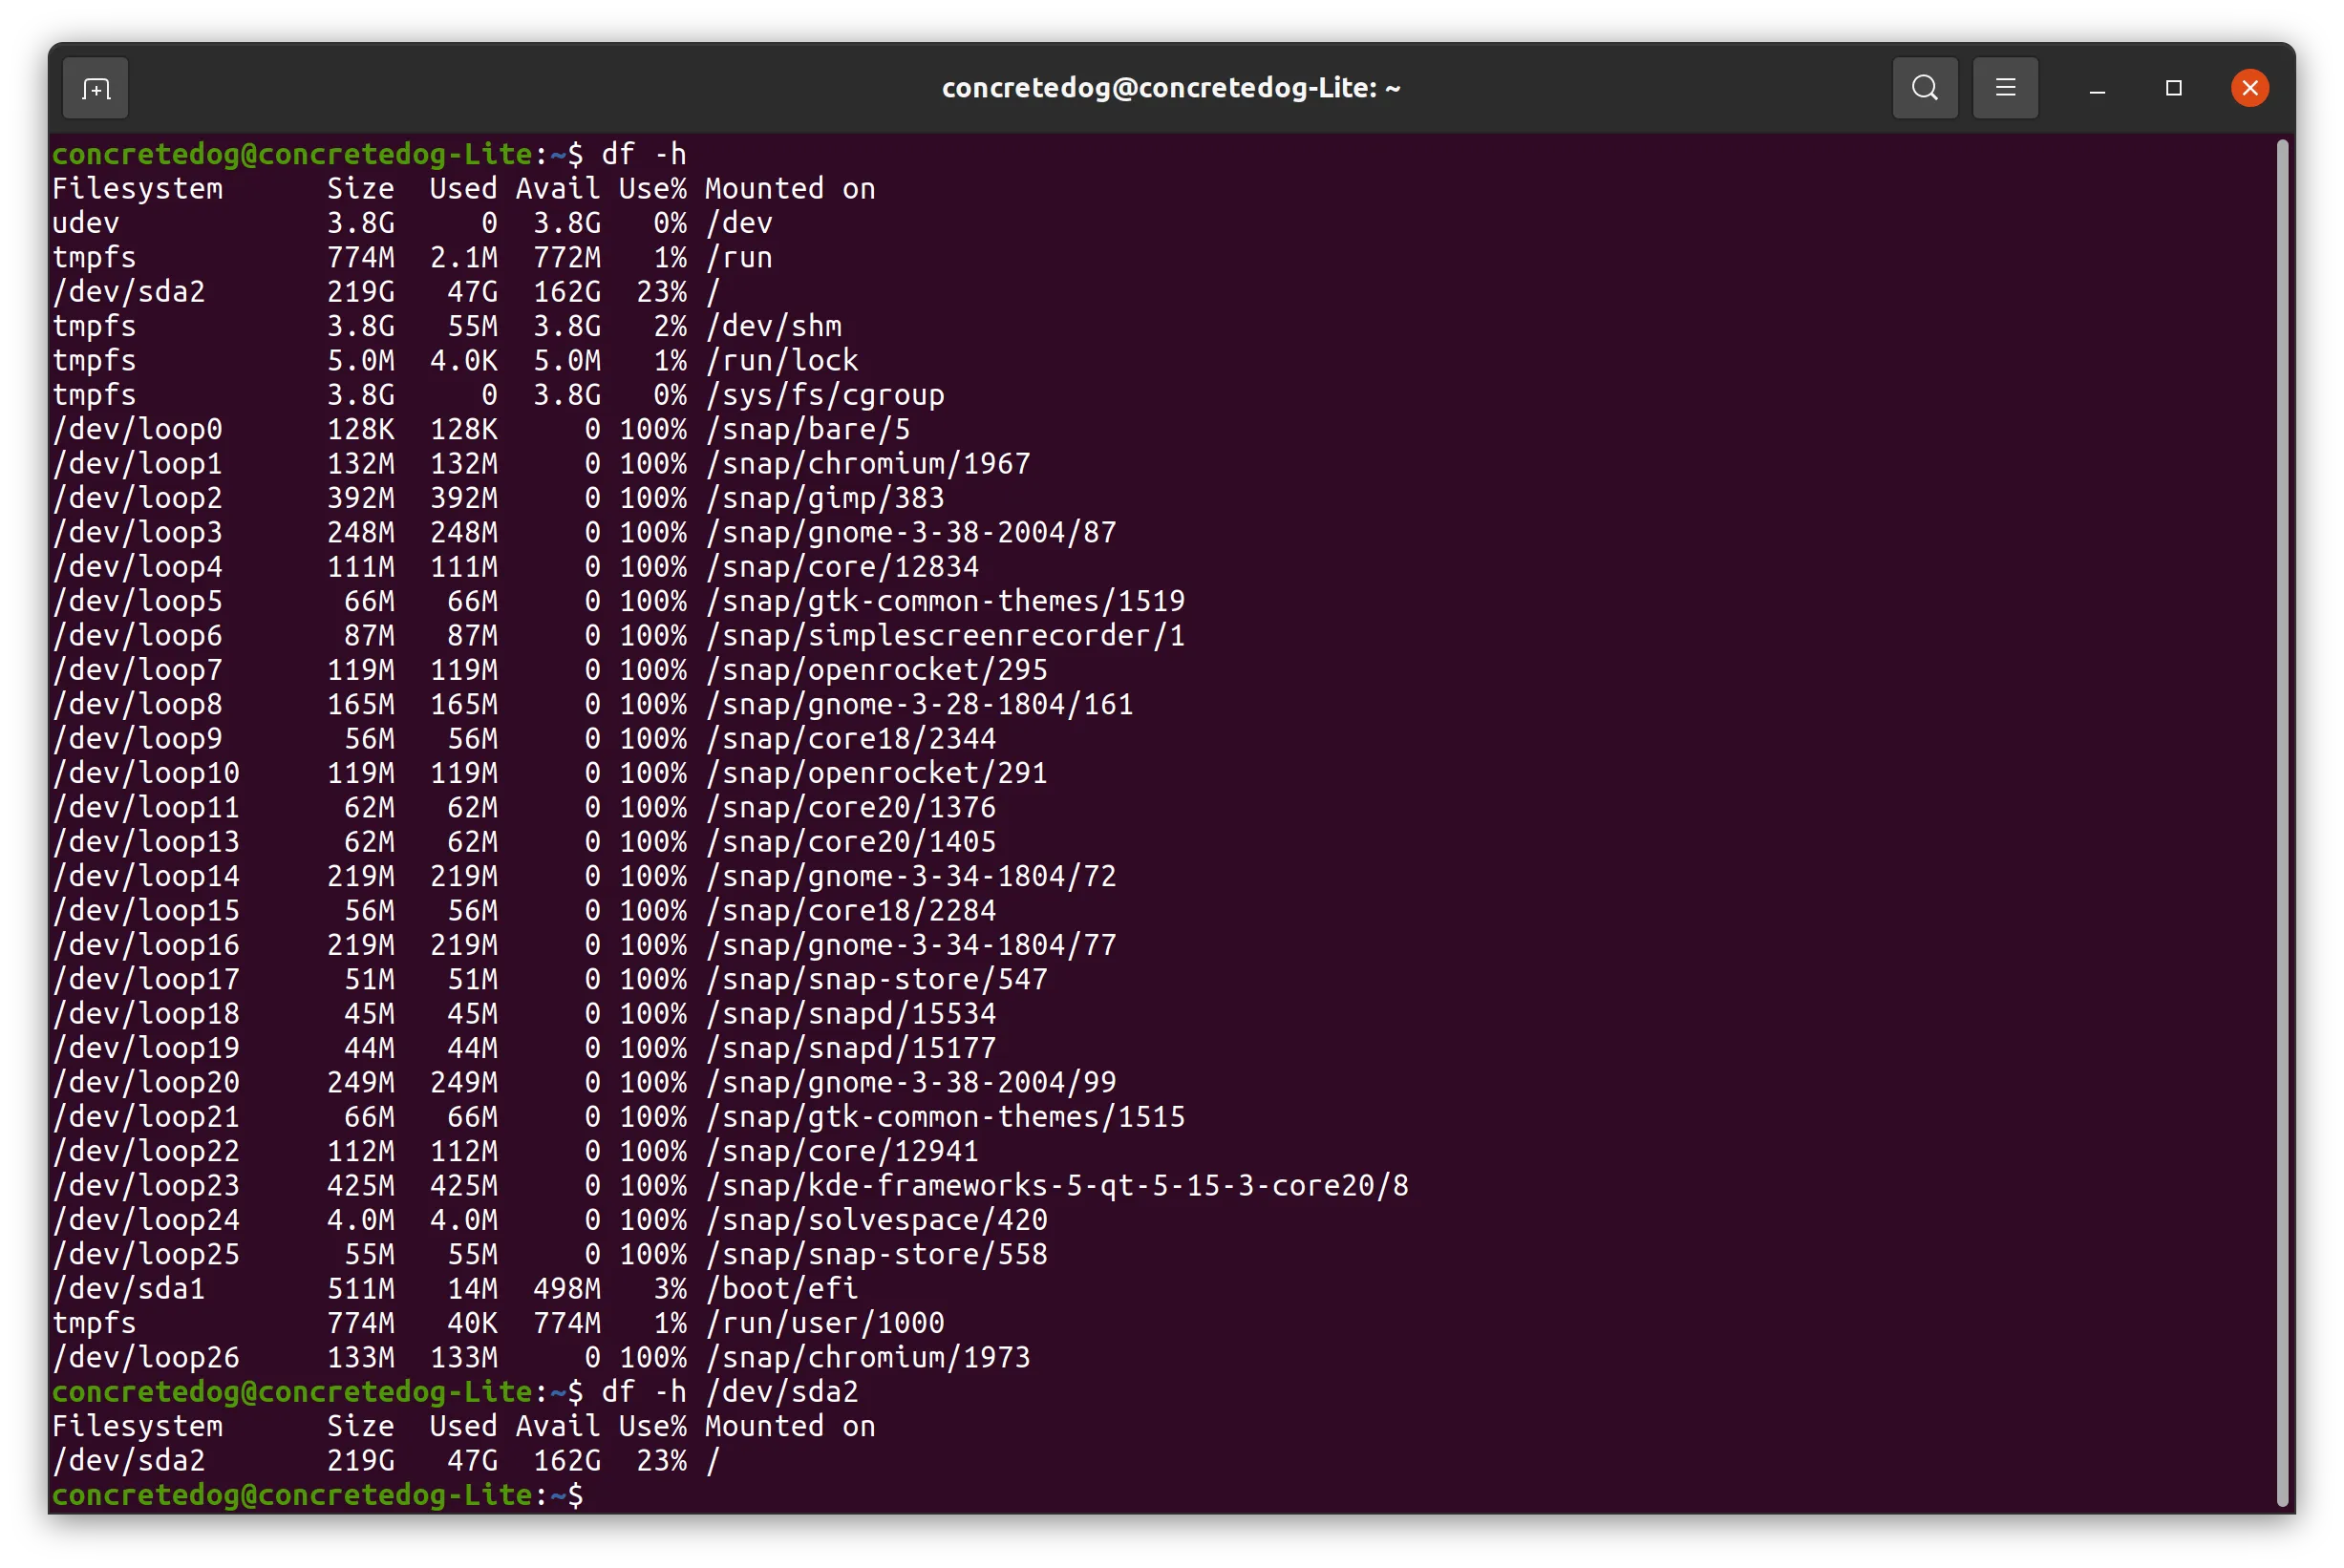This screenshot has height=1568, width=2344.
Task: Click '/snap/simplescreenrecorder/1' mount path
Action: [x=945, y=635]
